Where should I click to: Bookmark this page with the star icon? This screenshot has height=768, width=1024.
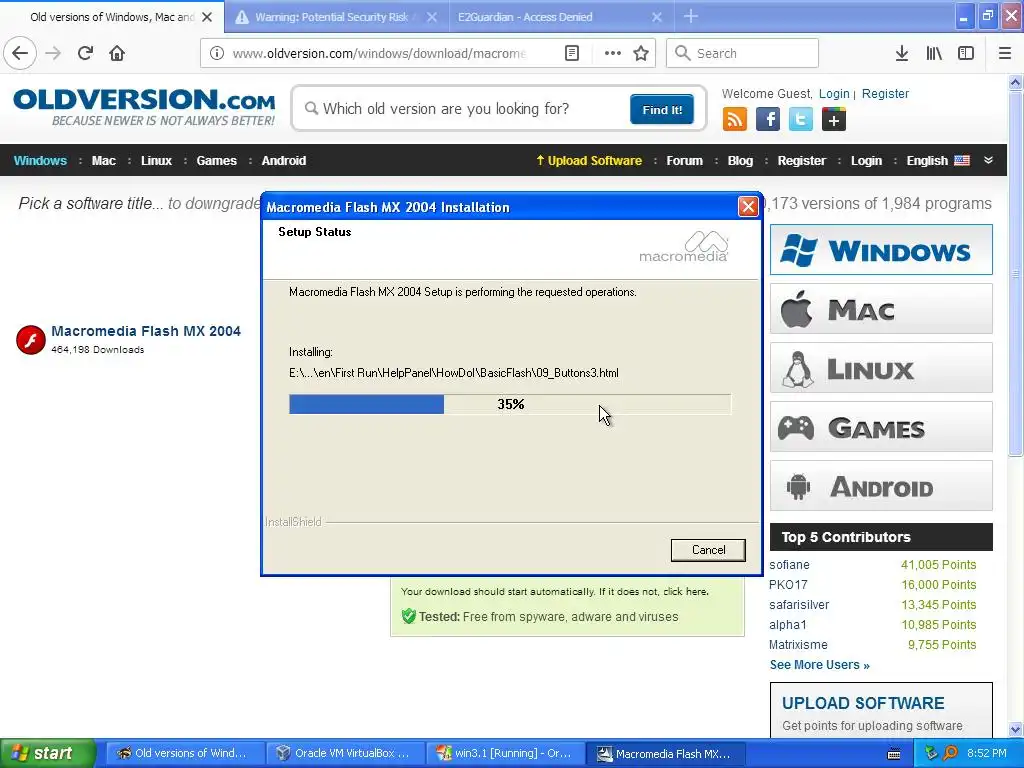[x=641, y=53]
